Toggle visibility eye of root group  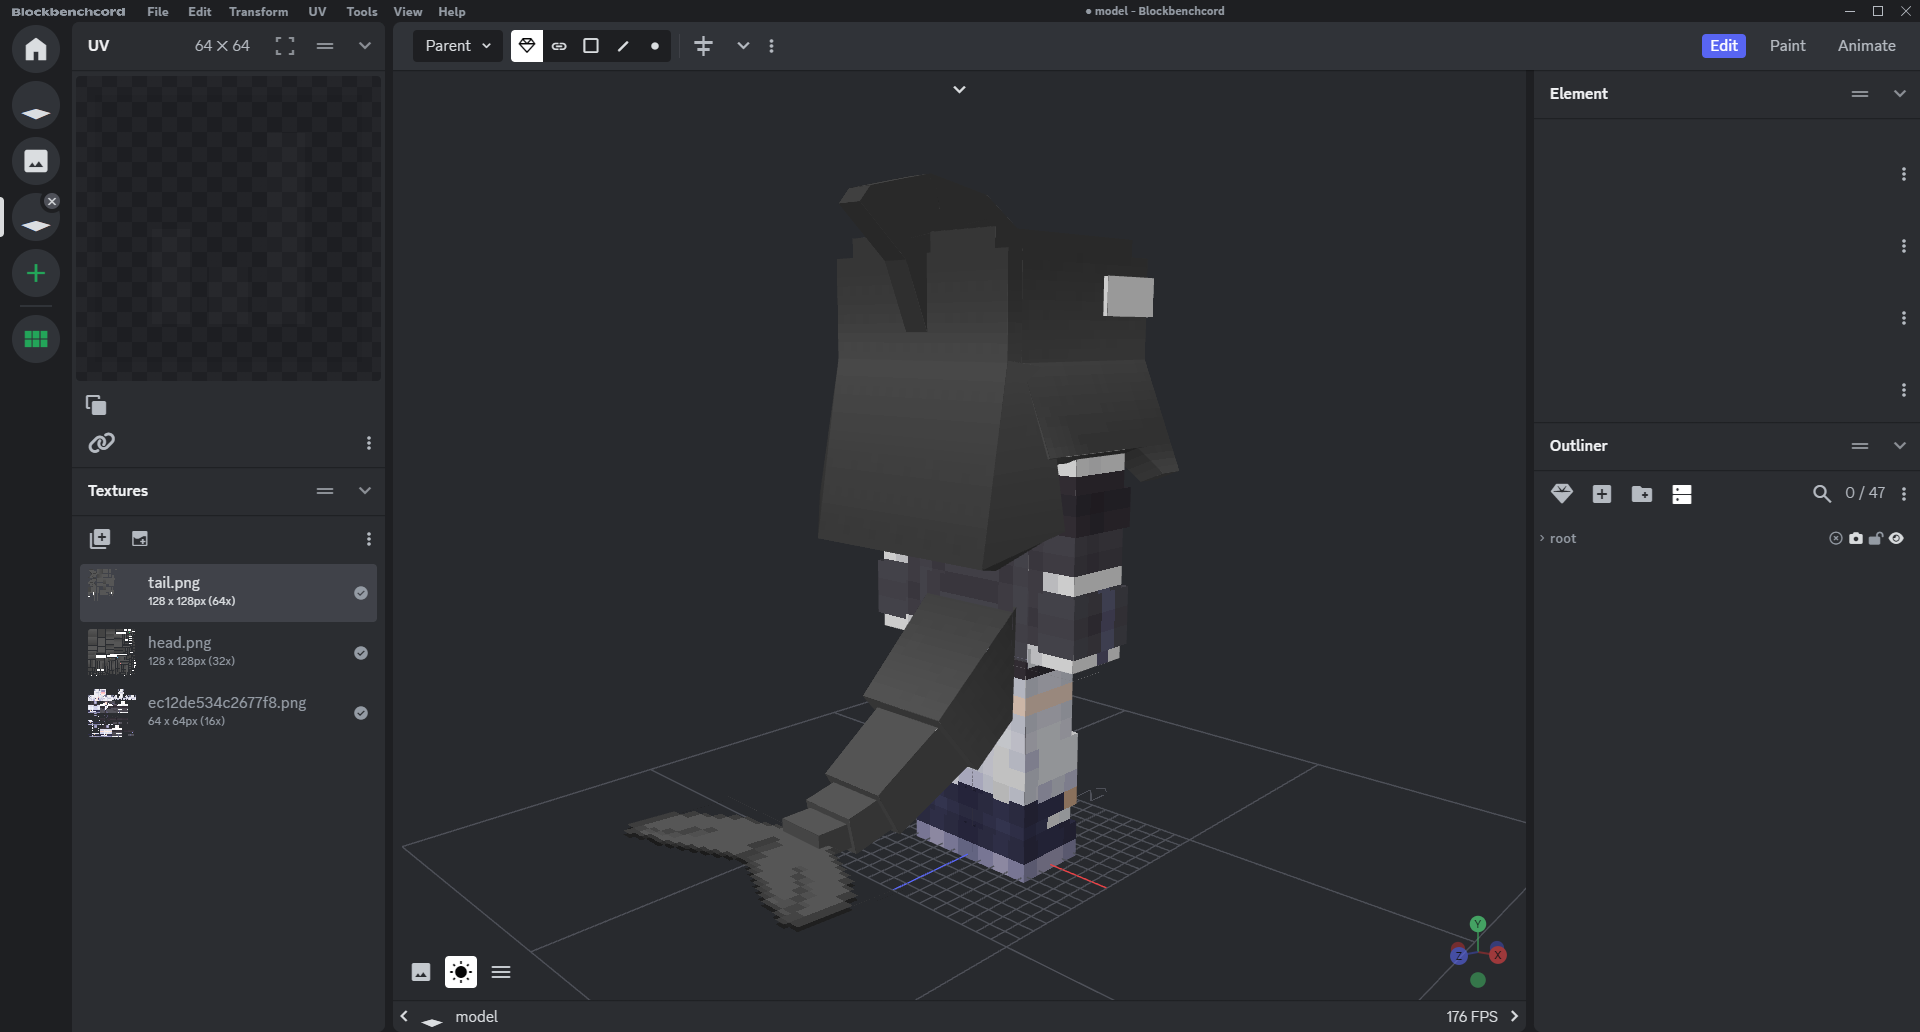[x=1896, y=538]
